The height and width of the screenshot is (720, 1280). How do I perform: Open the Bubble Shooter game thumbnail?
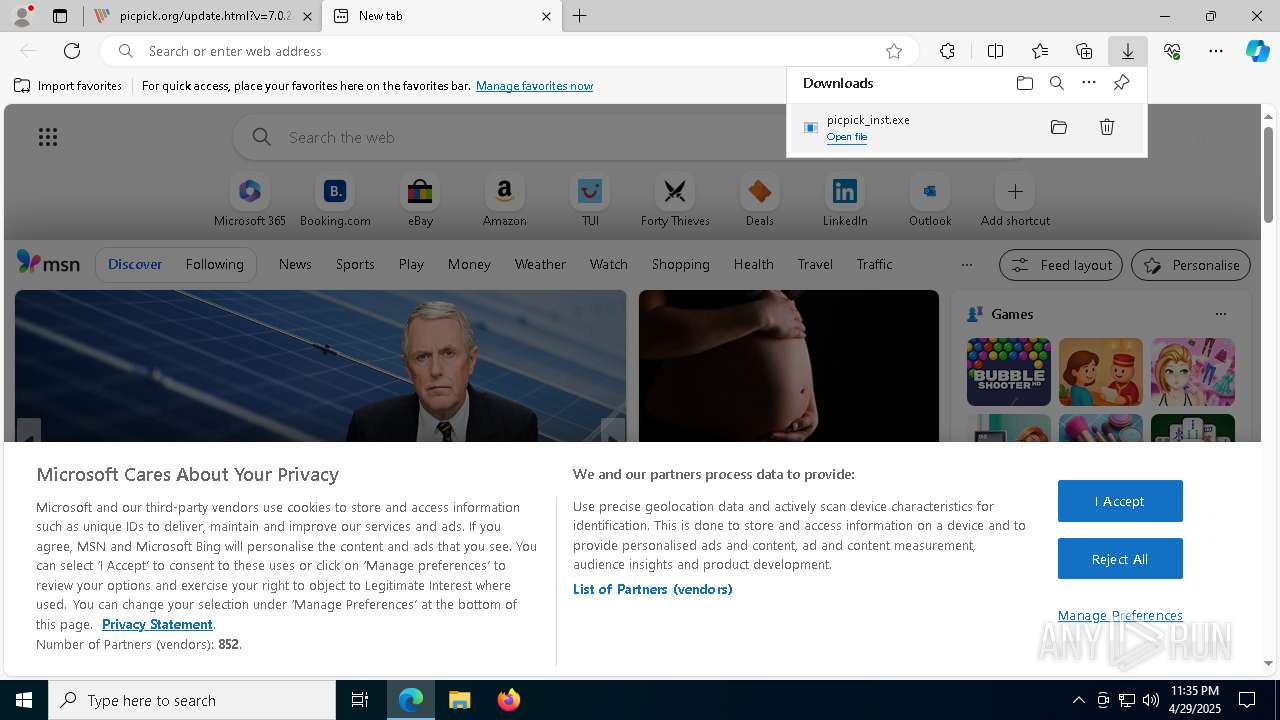[x=1009, y=372]
